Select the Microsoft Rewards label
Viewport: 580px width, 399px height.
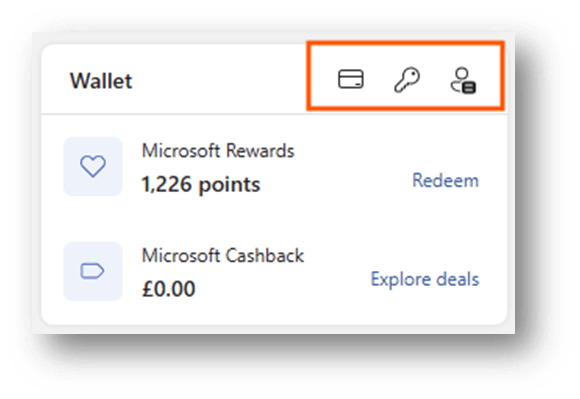click(x=218, y=151)
